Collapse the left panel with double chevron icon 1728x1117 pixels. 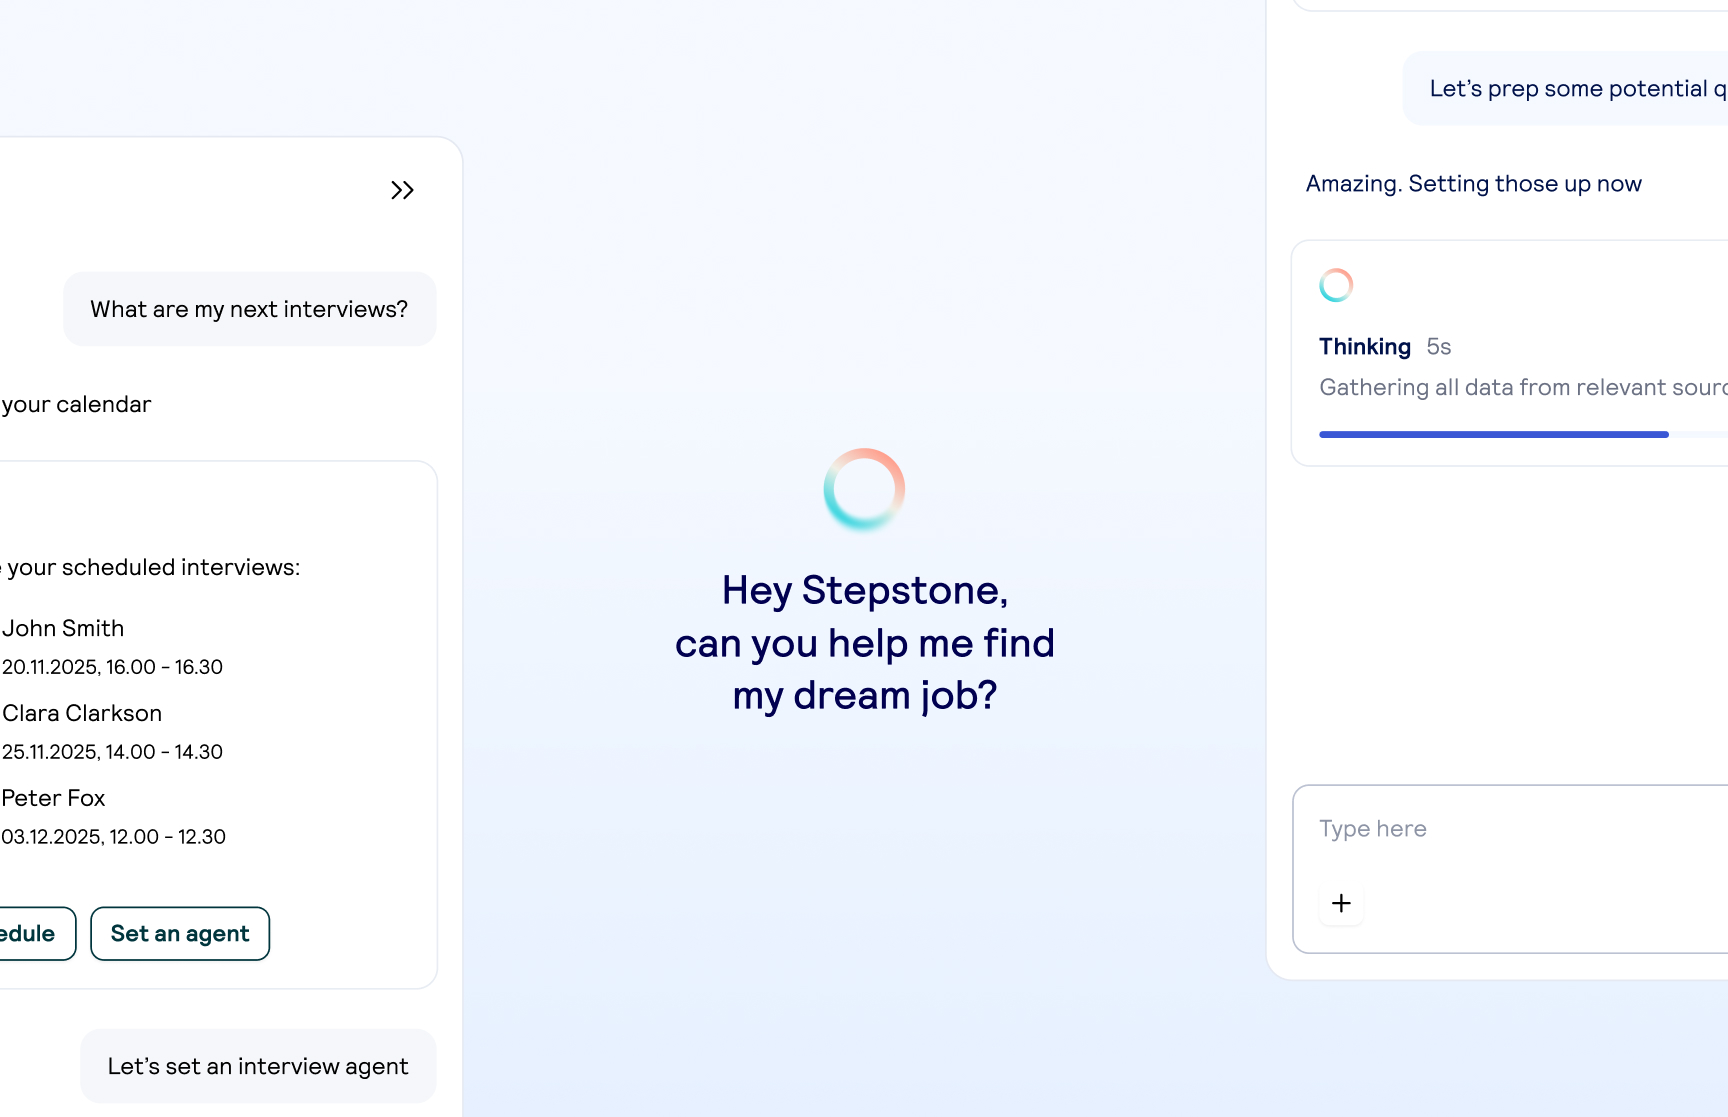click(x=402, y=190)
